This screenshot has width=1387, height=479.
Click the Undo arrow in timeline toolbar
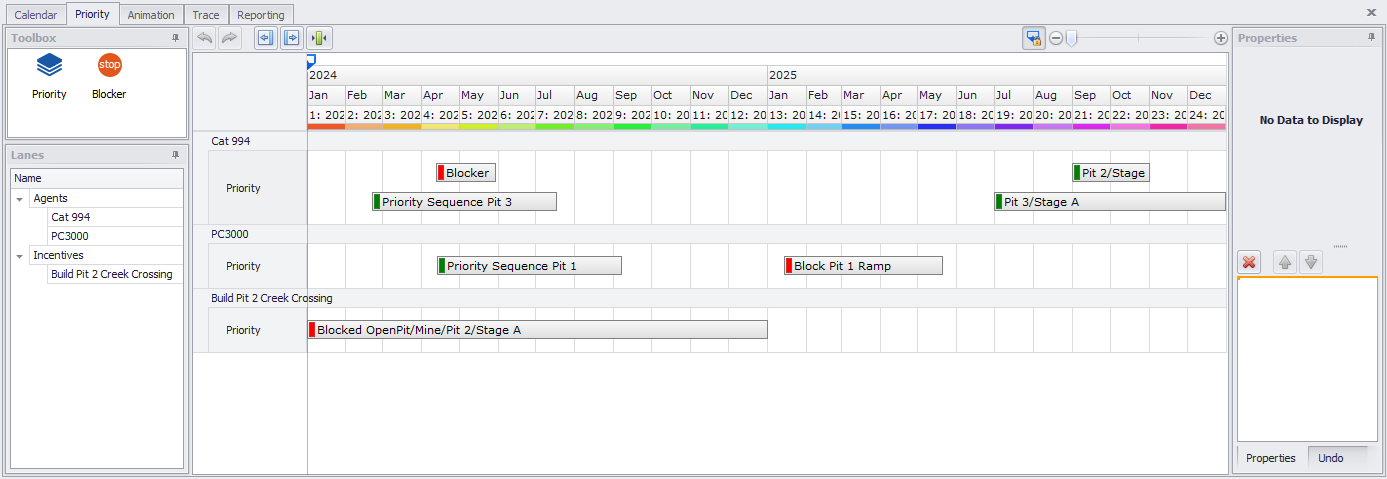tap(205, 38)
